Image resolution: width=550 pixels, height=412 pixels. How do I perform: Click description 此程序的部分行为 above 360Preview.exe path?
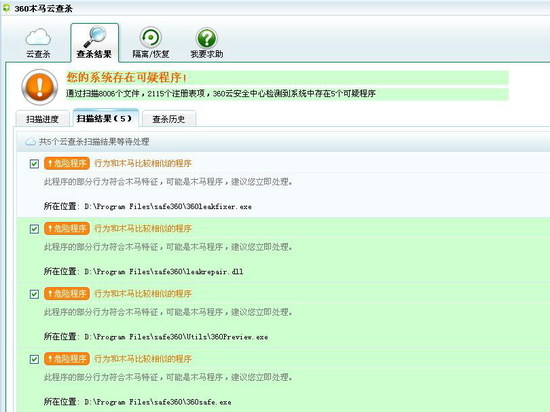point(168,312)
